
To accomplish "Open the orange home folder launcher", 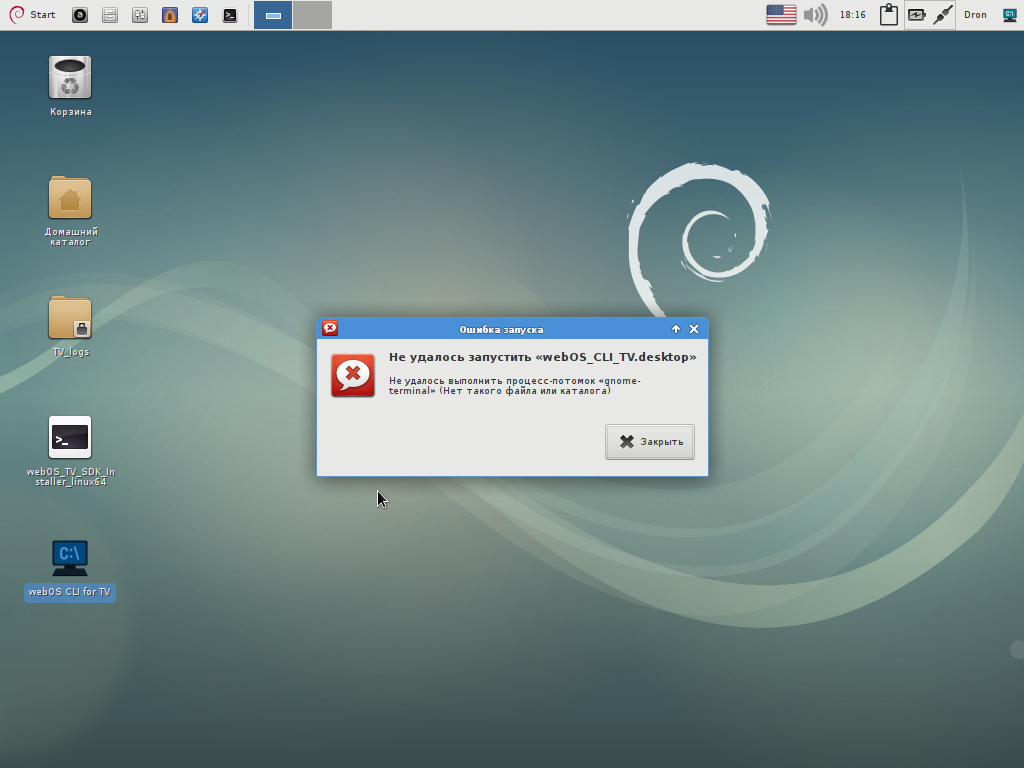I will point(170,15).
